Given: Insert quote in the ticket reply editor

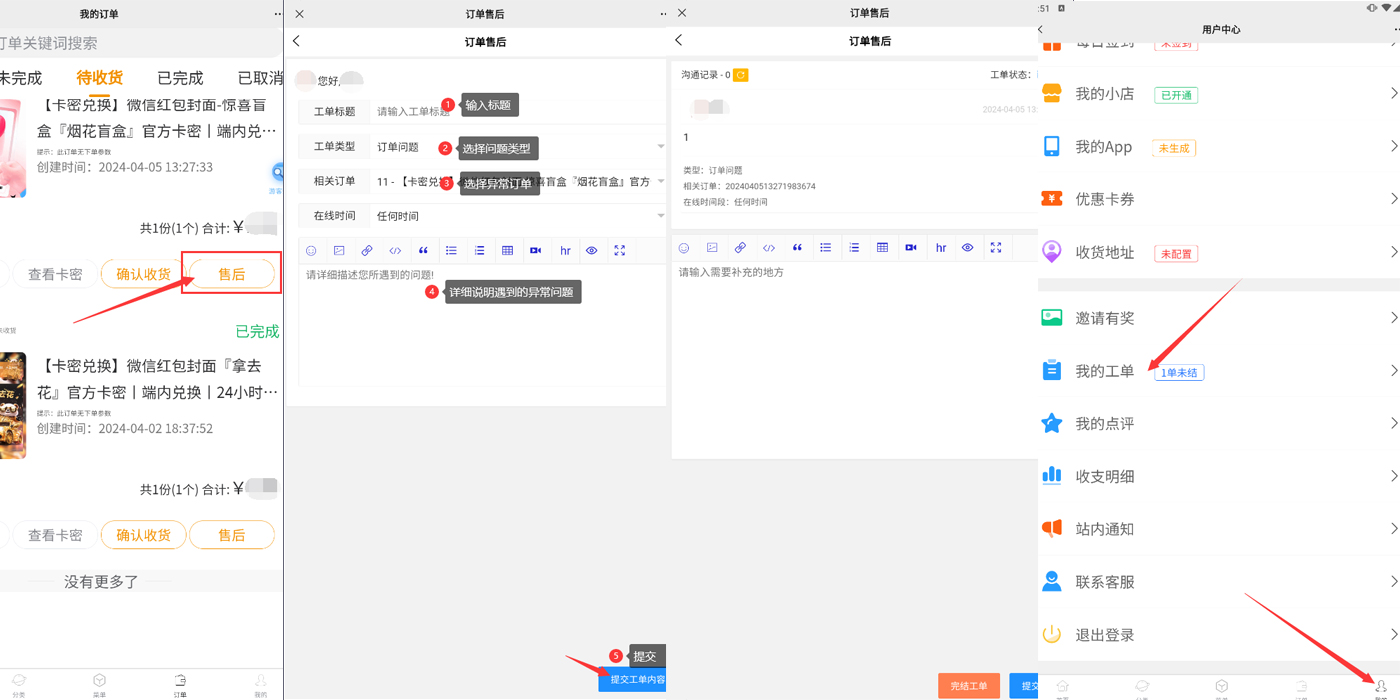Looking at the screenshot, I should click(x=797, y=248).
